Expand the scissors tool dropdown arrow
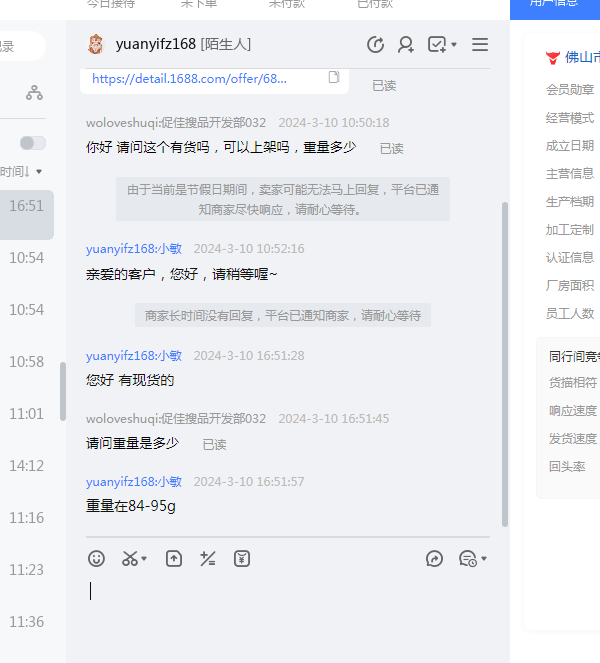The image size is (600, 663). [145, 559]
